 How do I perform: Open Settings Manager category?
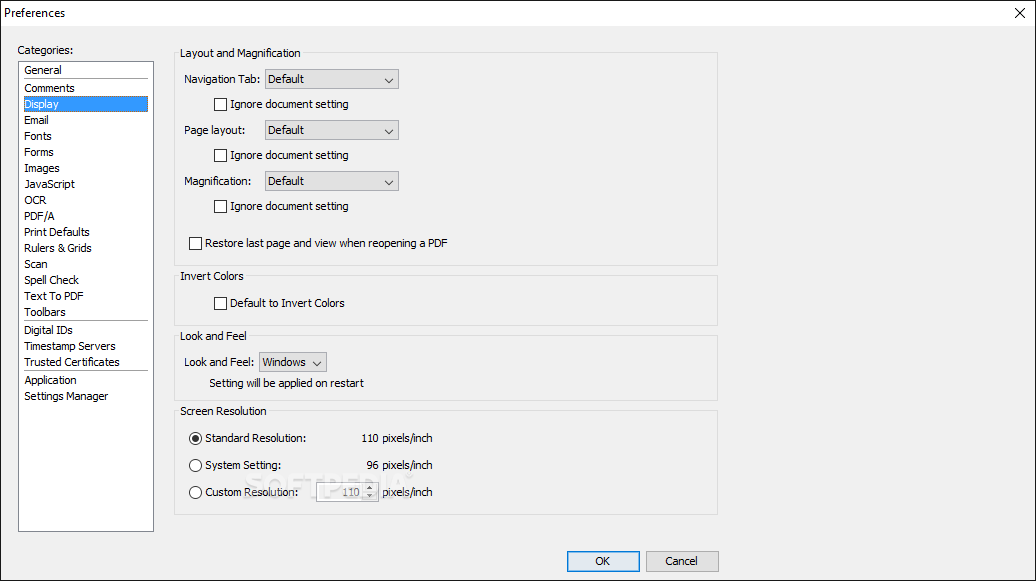[66, 396]
